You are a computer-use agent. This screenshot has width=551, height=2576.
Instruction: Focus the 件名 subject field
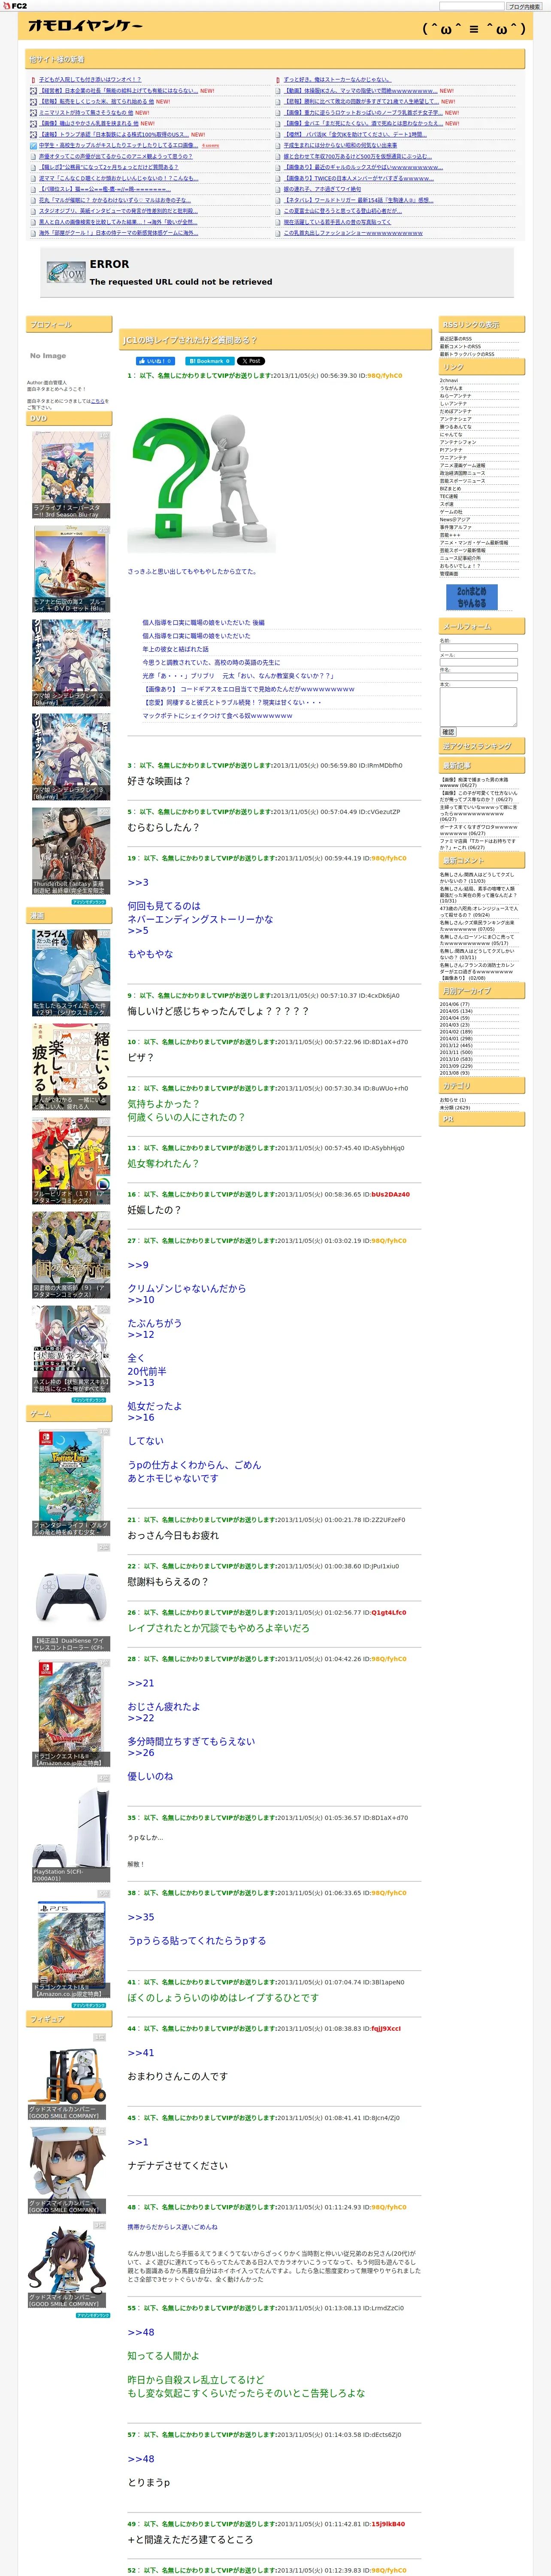click(478, 677)
